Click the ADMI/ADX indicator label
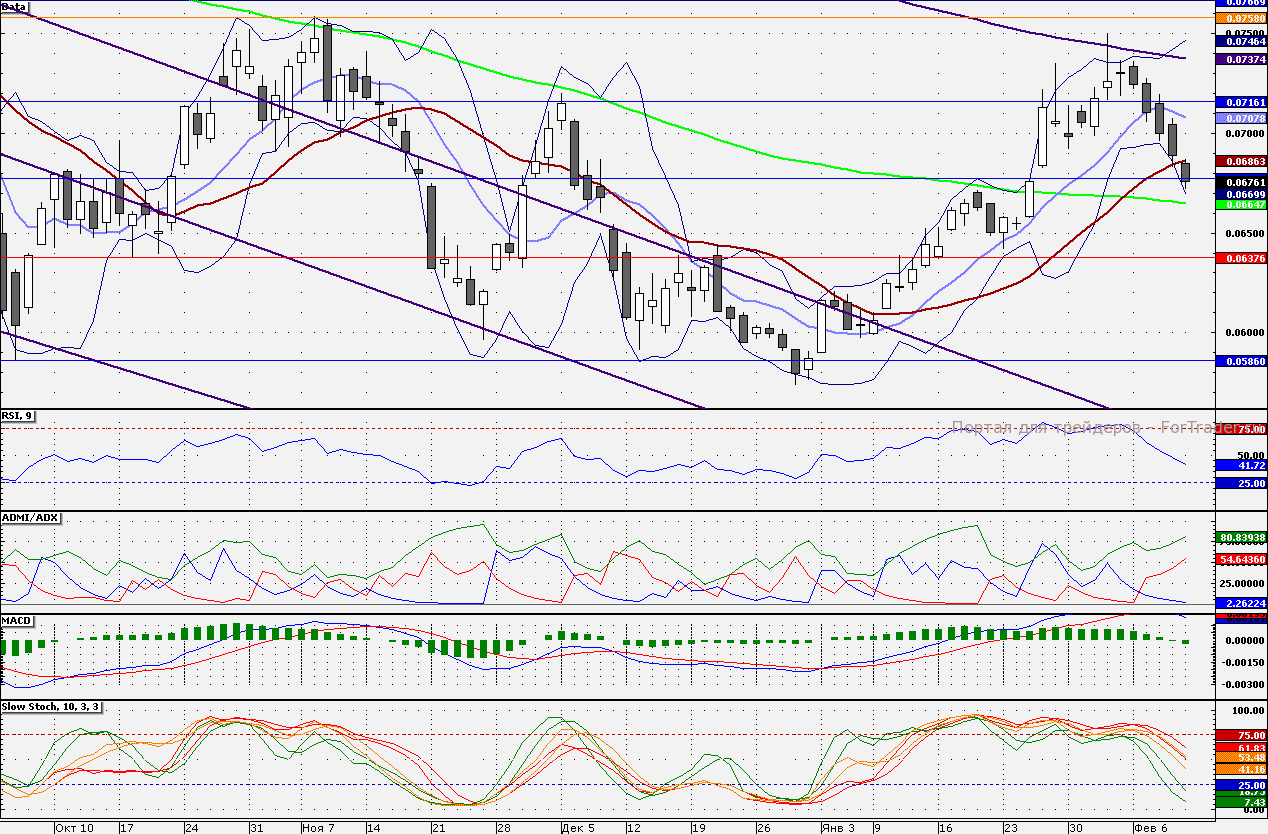Viewport: 1268px width, 834px height. click(x=30, y=517)
